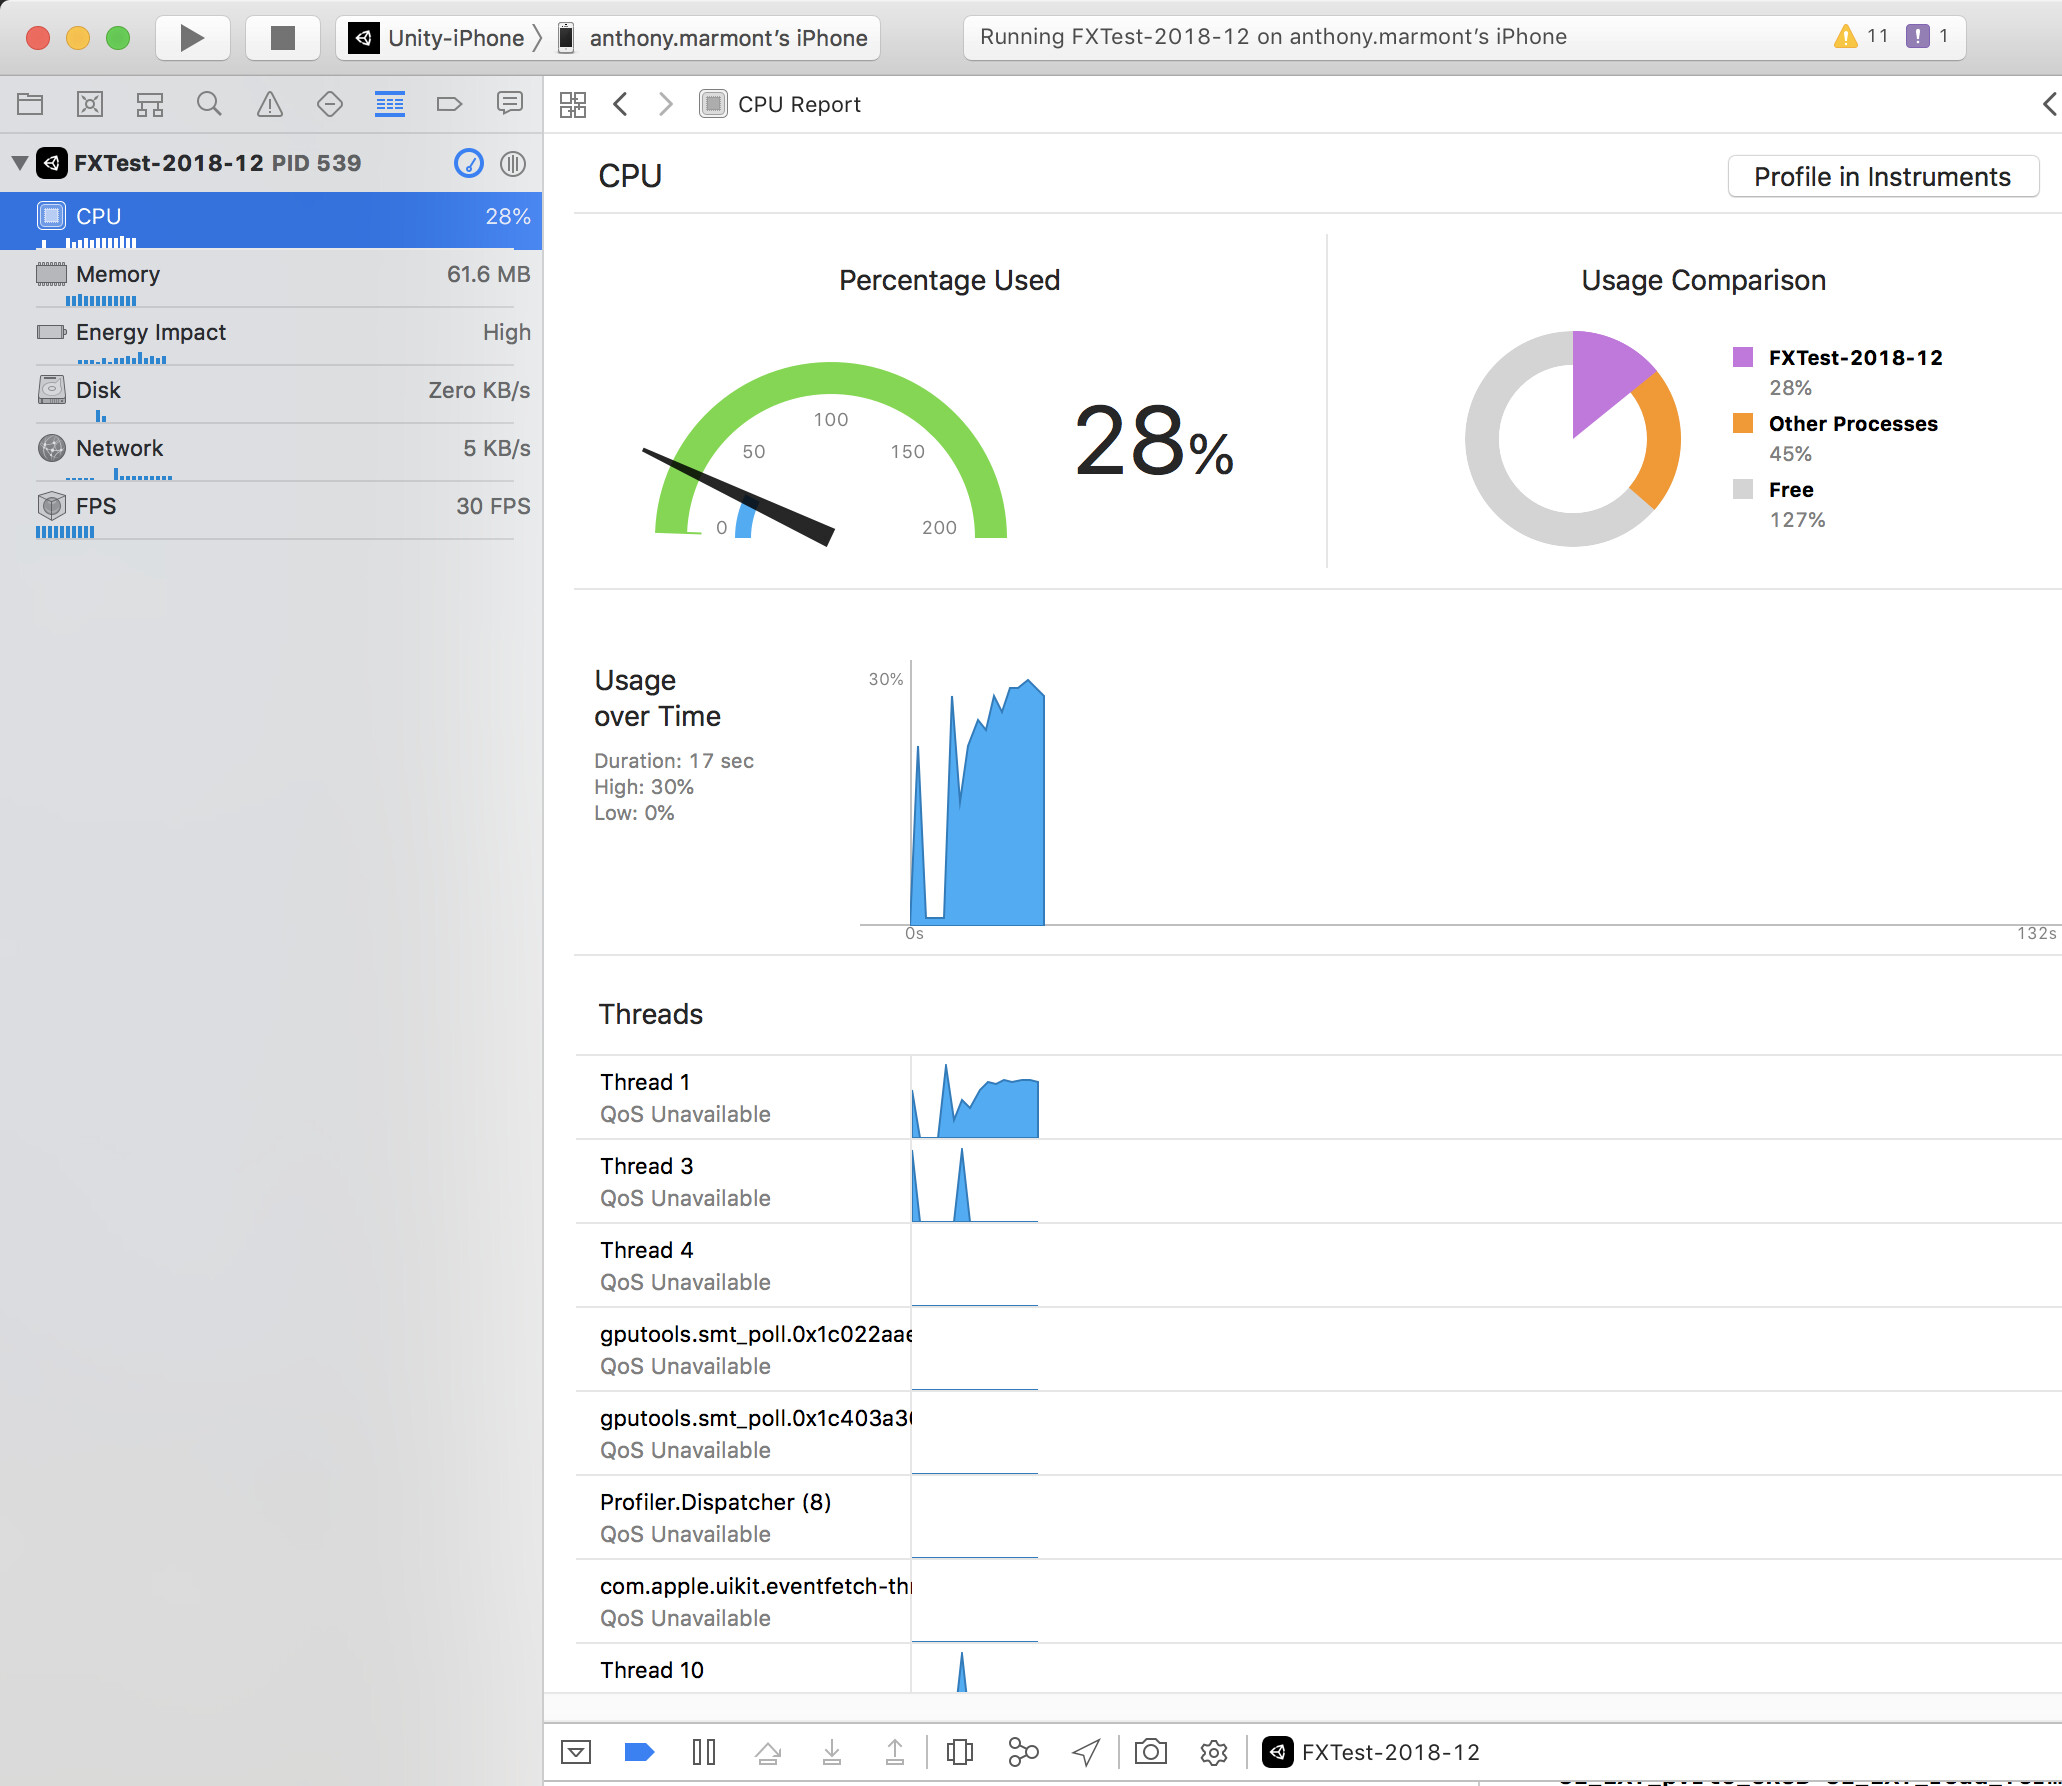This screenshot has width=2062, height=1786.
Task: Collapse the FXTest-2018-12 process disclosure triangle
Action: click(19, 163)
